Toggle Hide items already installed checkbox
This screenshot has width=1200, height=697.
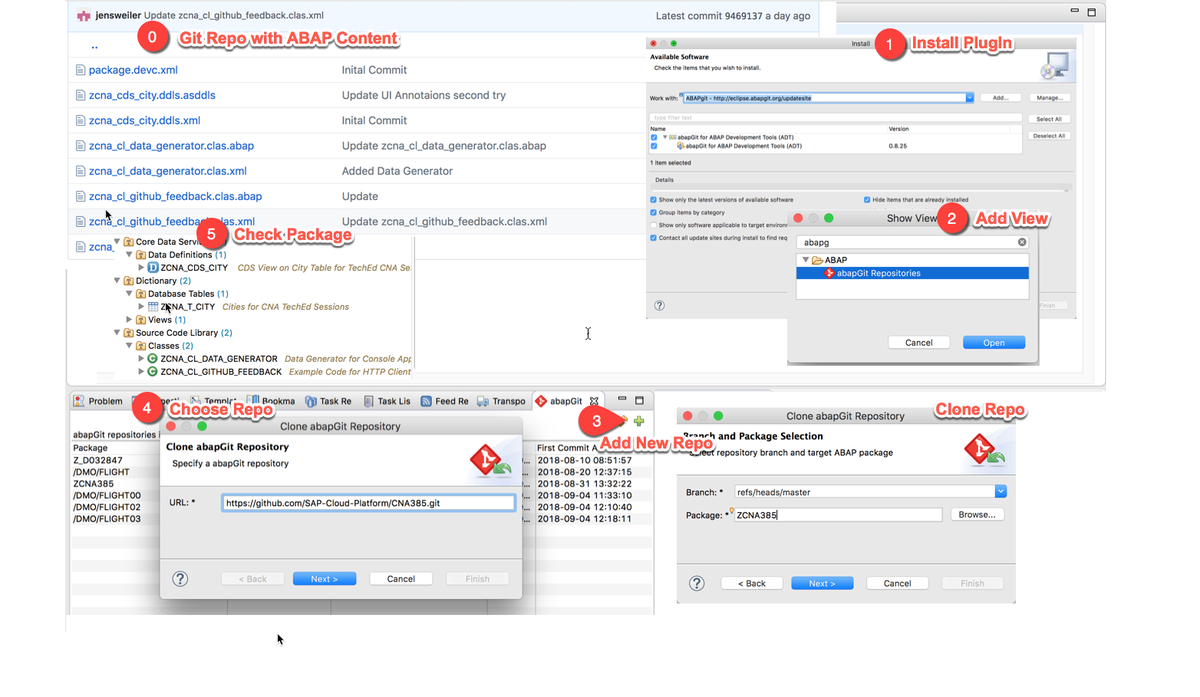(x=867, y=200)
